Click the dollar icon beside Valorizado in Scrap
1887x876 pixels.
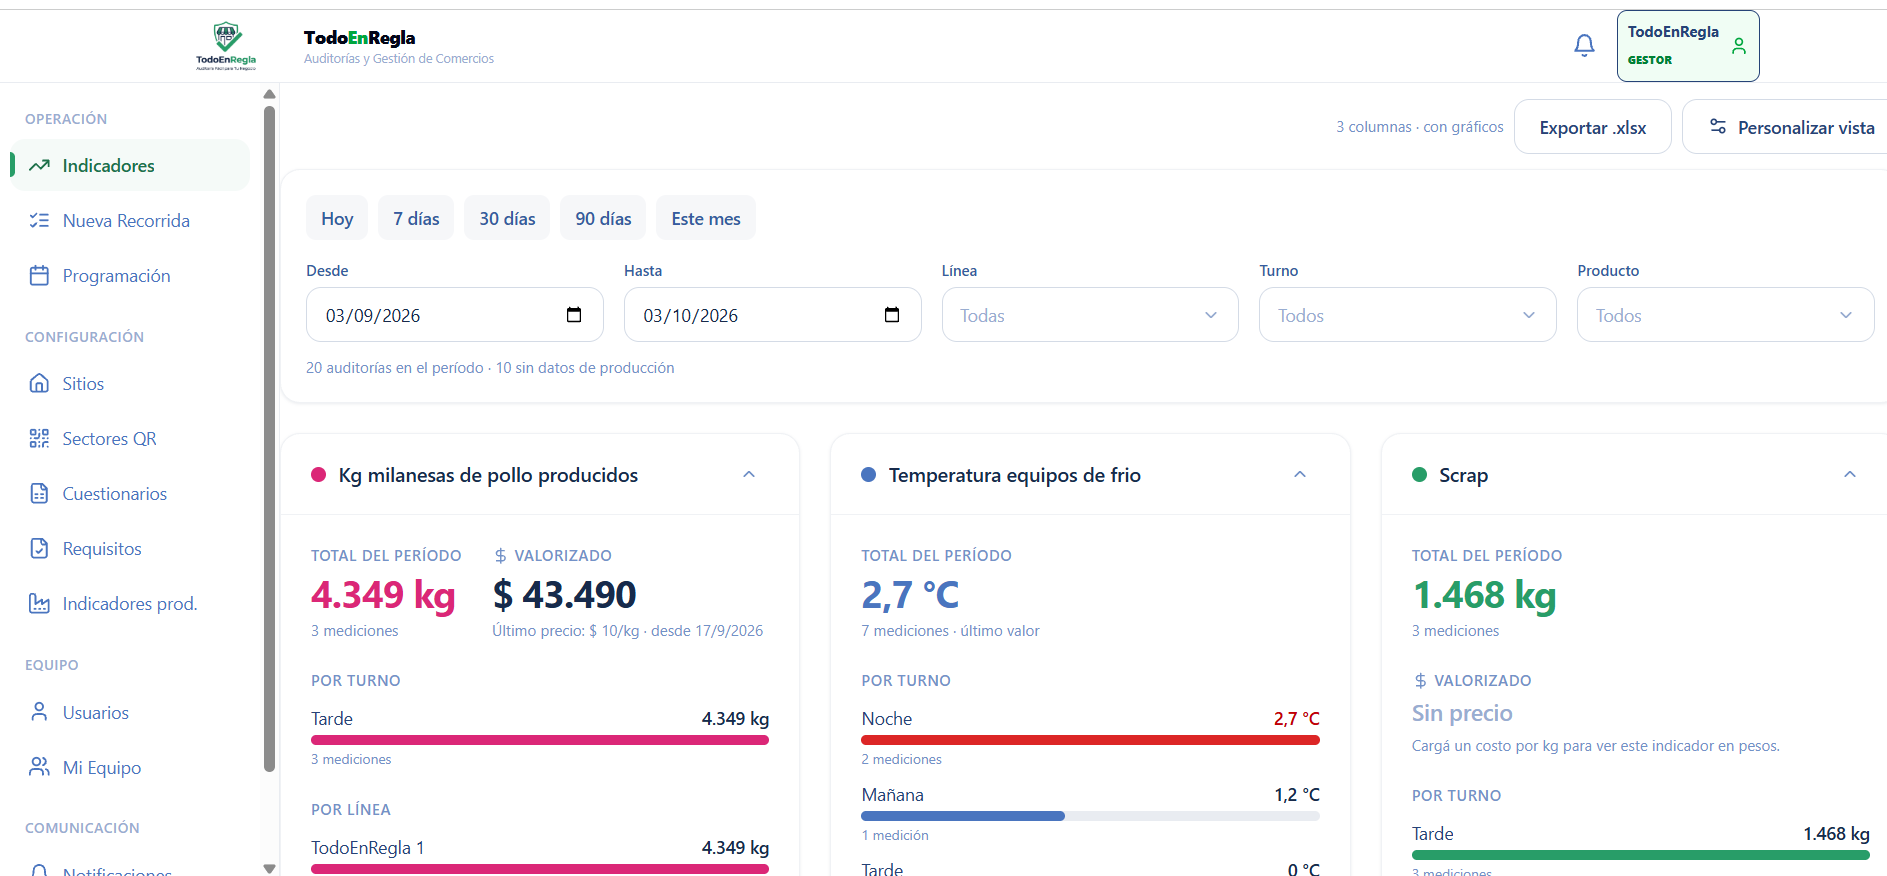(x=1420, y=680)
